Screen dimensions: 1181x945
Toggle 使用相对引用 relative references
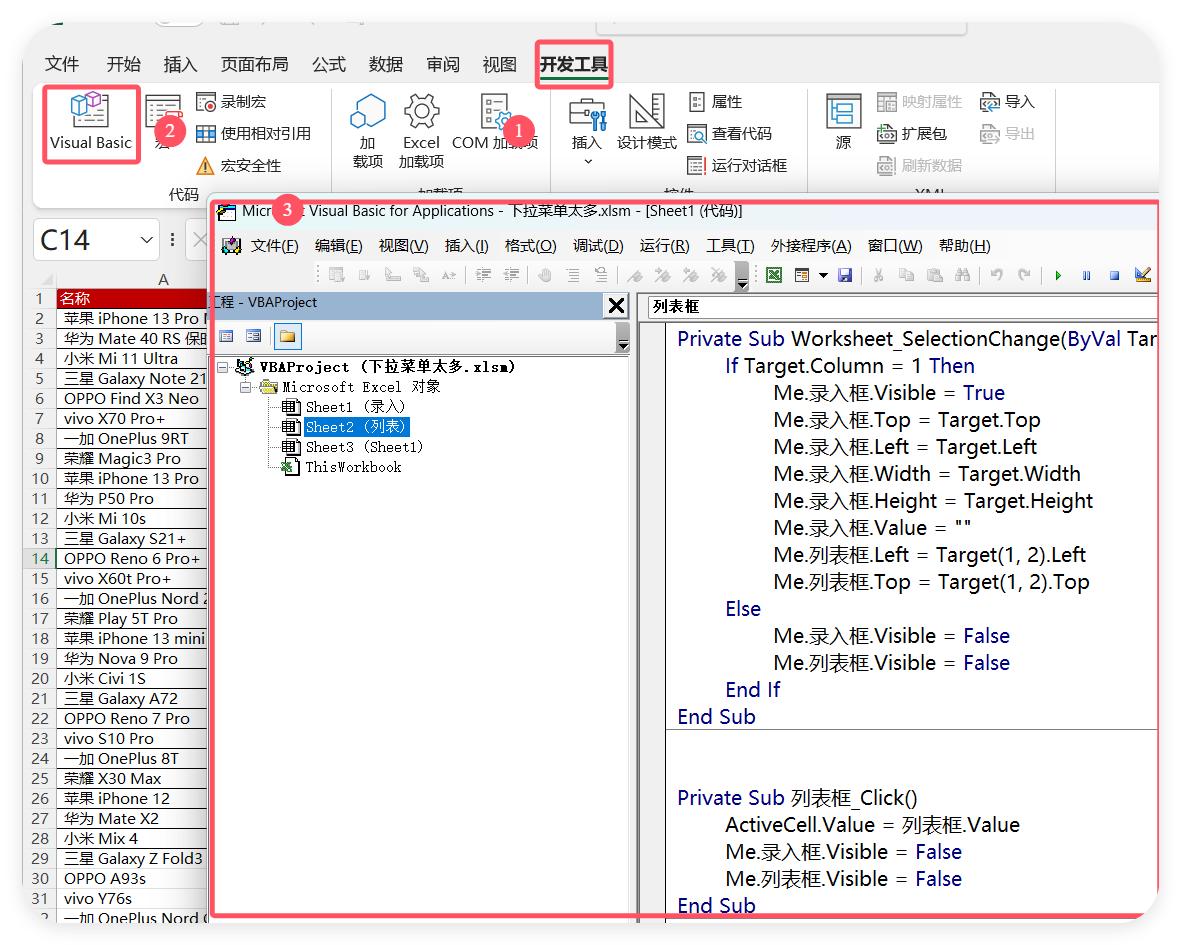[253, 134]
